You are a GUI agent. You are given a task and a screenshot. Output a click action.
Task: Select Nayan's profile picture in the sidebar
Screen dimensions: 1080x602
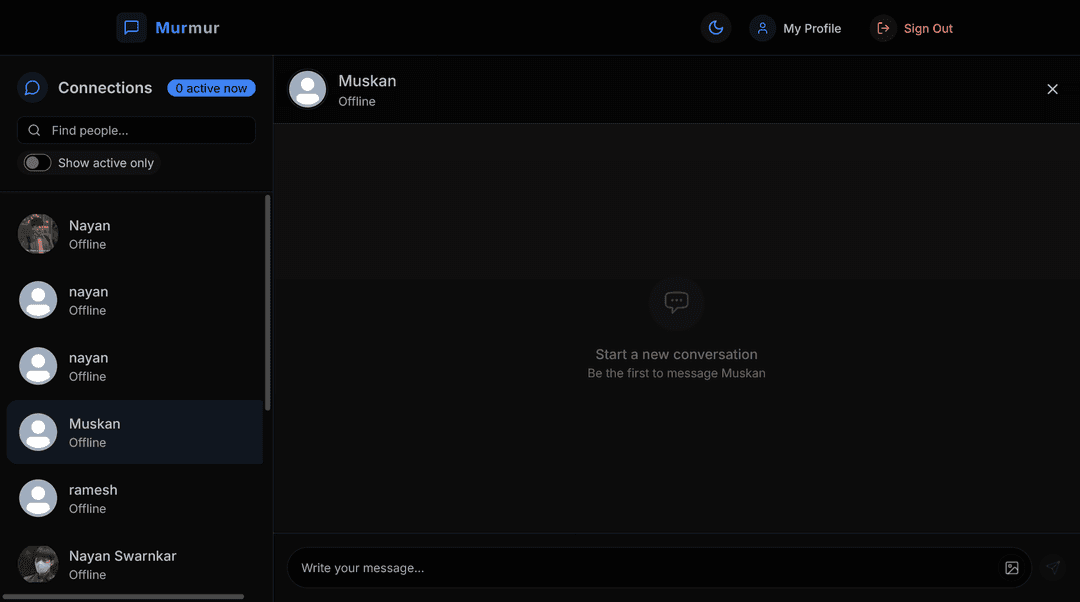click(38, 233)
